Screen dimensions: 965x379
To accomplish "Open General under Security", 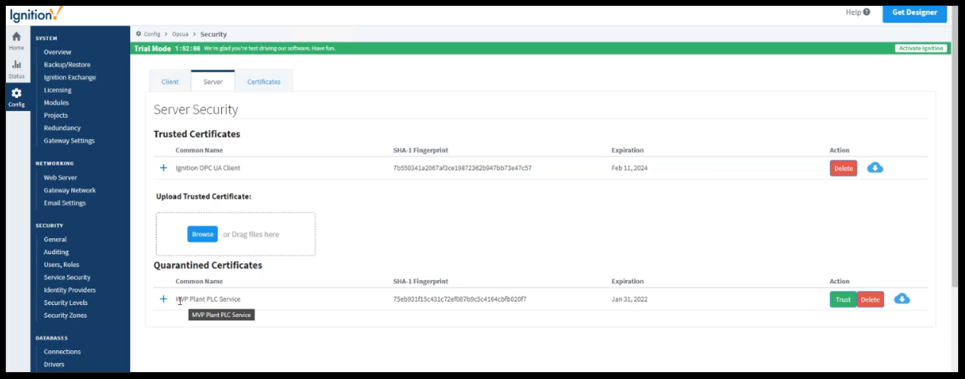I will tap(55, 239).
